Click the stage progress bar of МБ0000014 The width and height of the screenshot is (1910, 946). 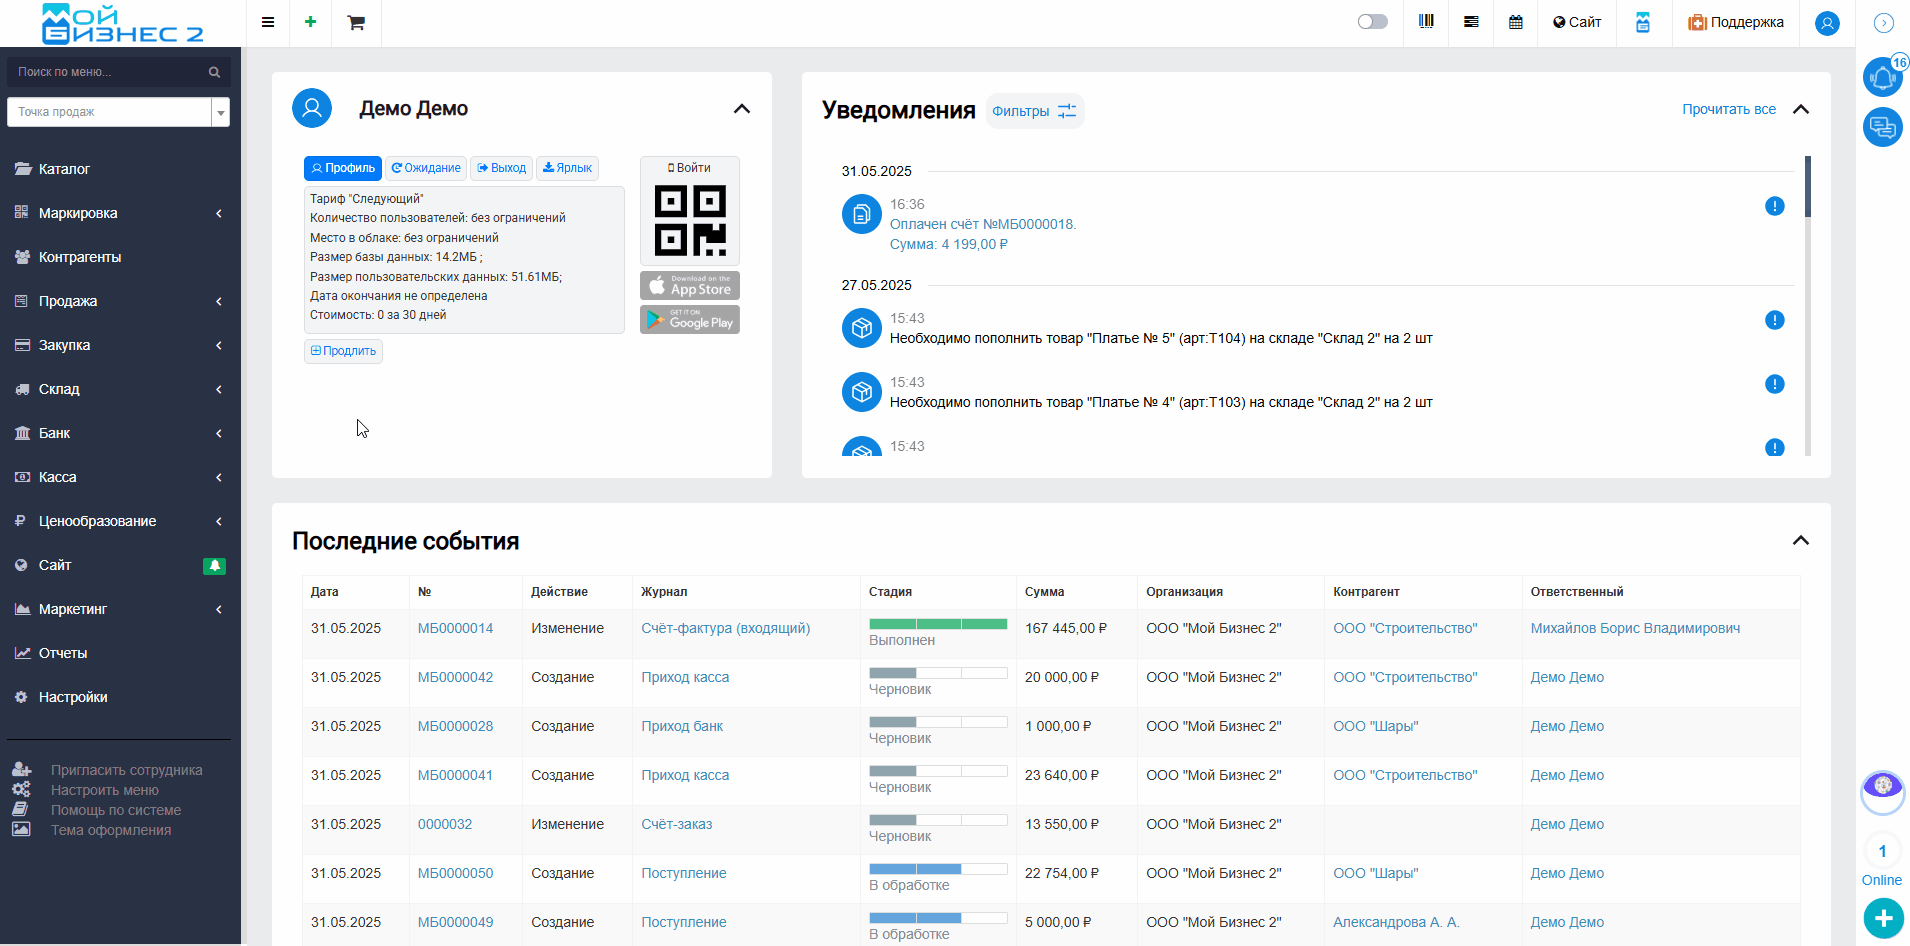pos(937,624)
